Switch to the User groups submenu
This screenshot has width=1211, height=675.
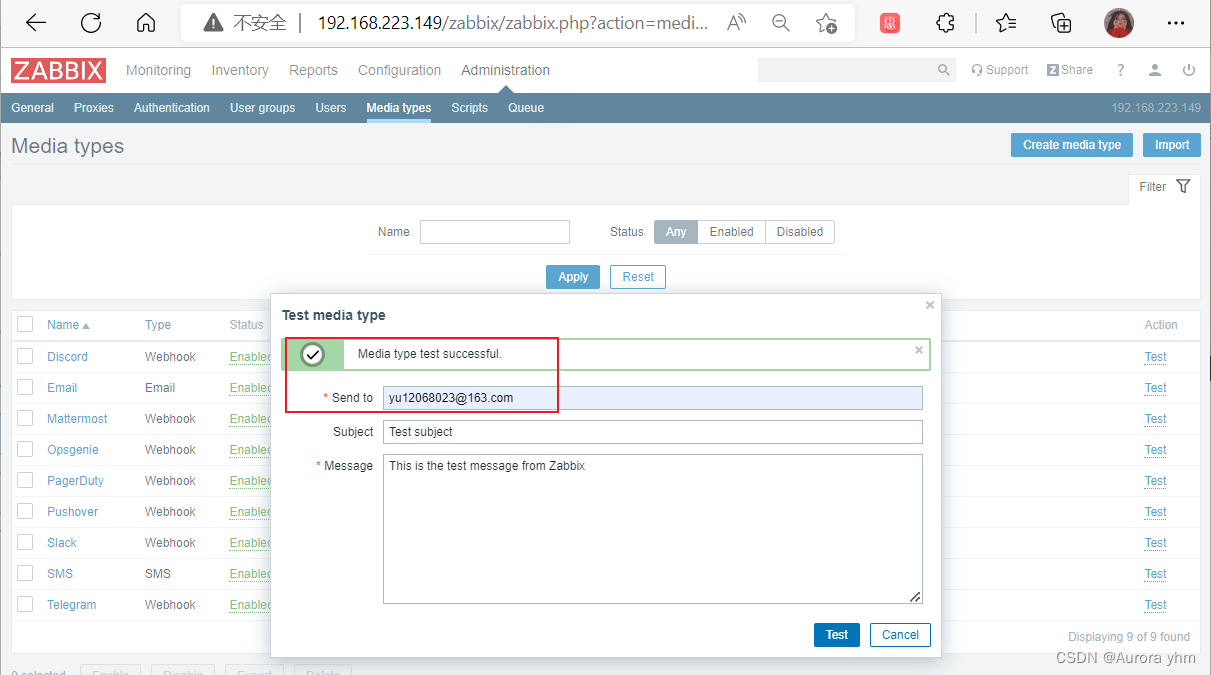coord(262,108)
